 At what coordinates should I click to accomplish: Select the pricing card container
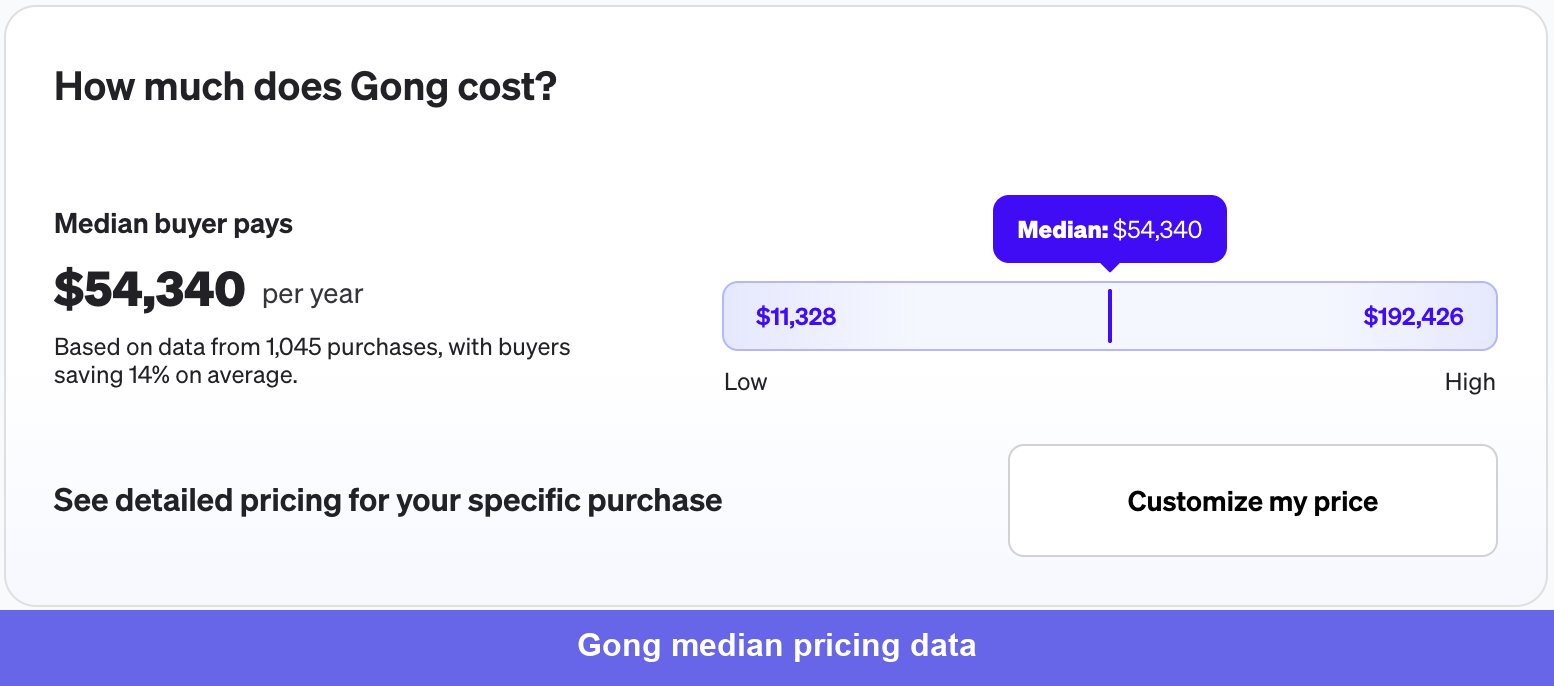(x=777, y=300)
